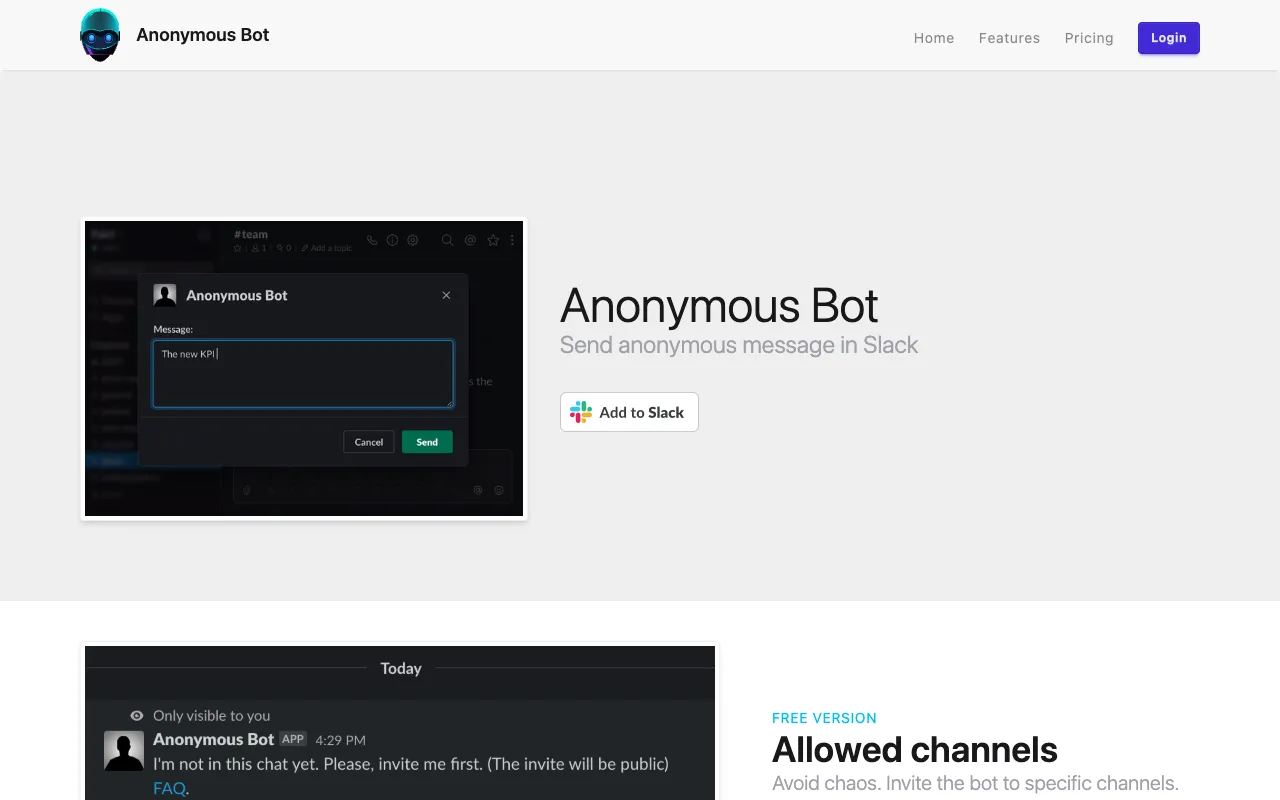Click the paperclip attach icon in the message composer

[247, 490]
